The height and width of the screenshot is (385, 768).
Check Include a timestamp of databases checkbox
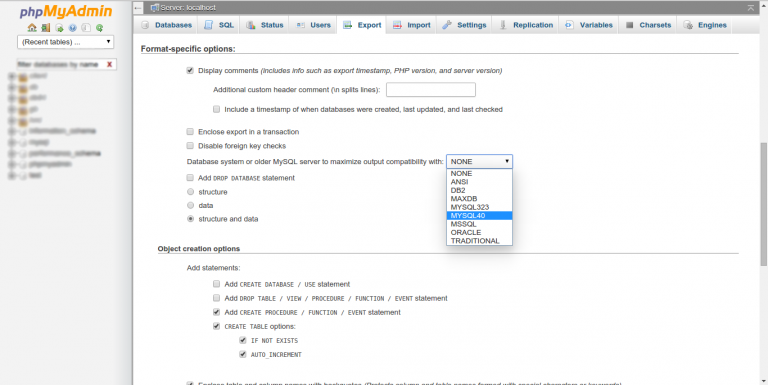pos(216,109)
